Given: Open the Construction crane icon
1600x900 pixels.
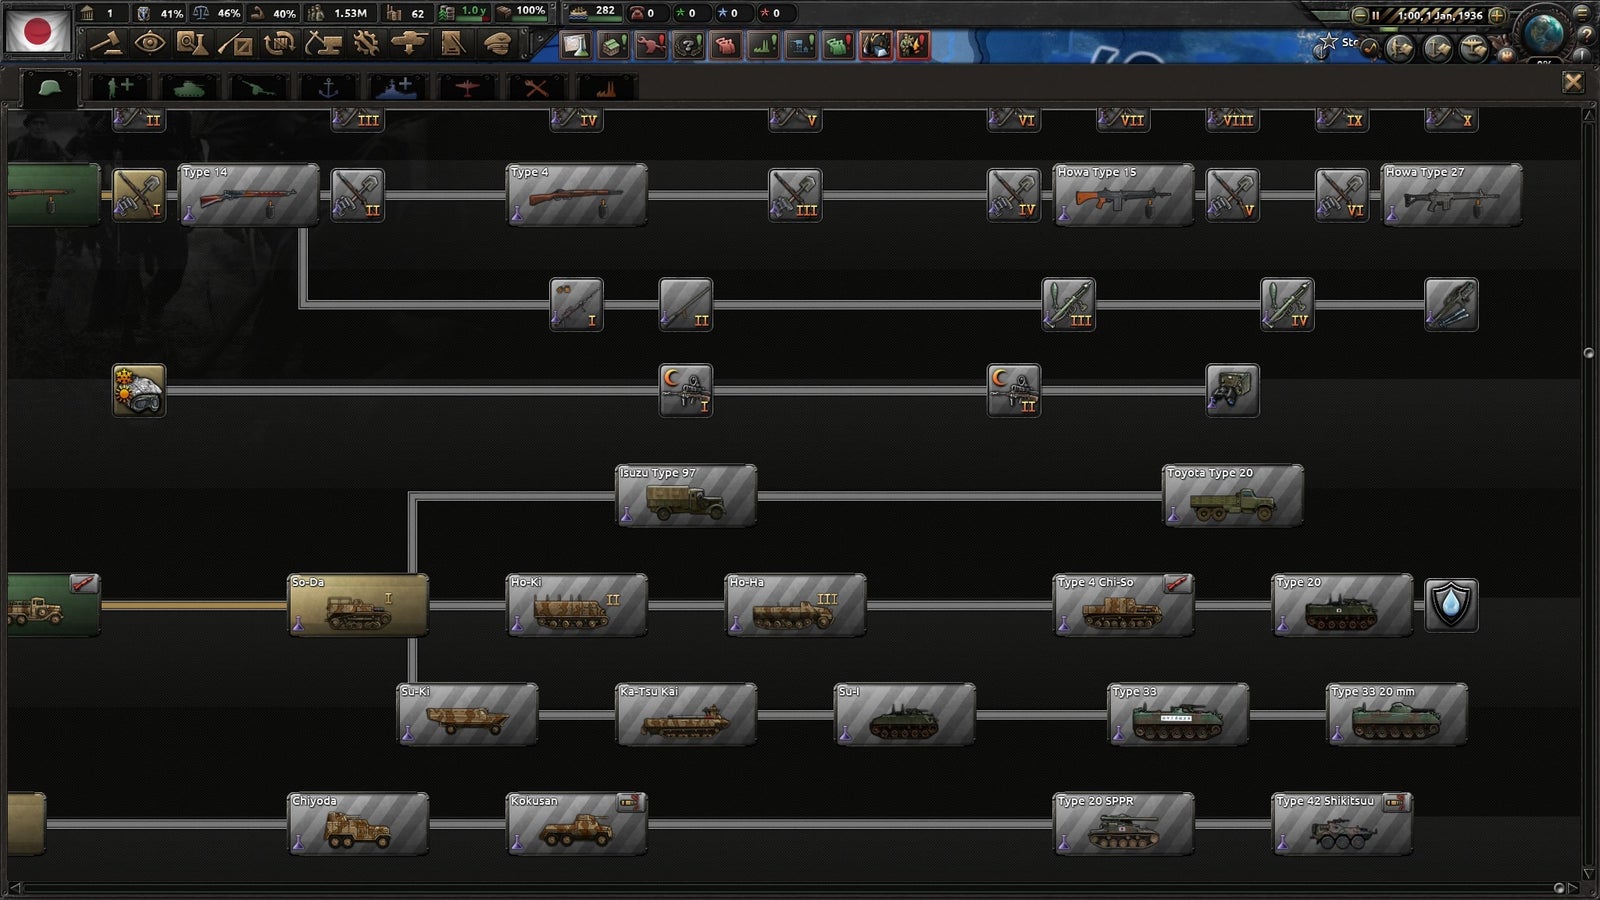Looking at the screenshot, I should (323, 44).
